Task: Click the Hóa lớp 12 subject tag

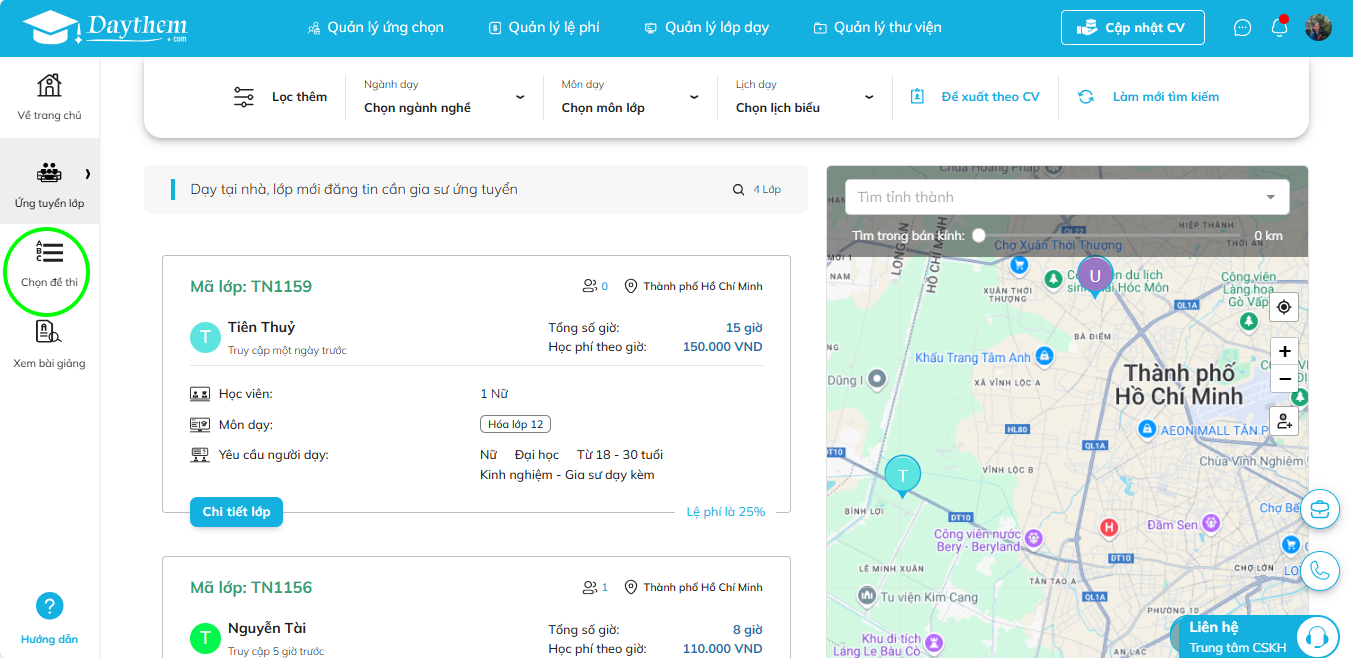Action: point(515,424)
